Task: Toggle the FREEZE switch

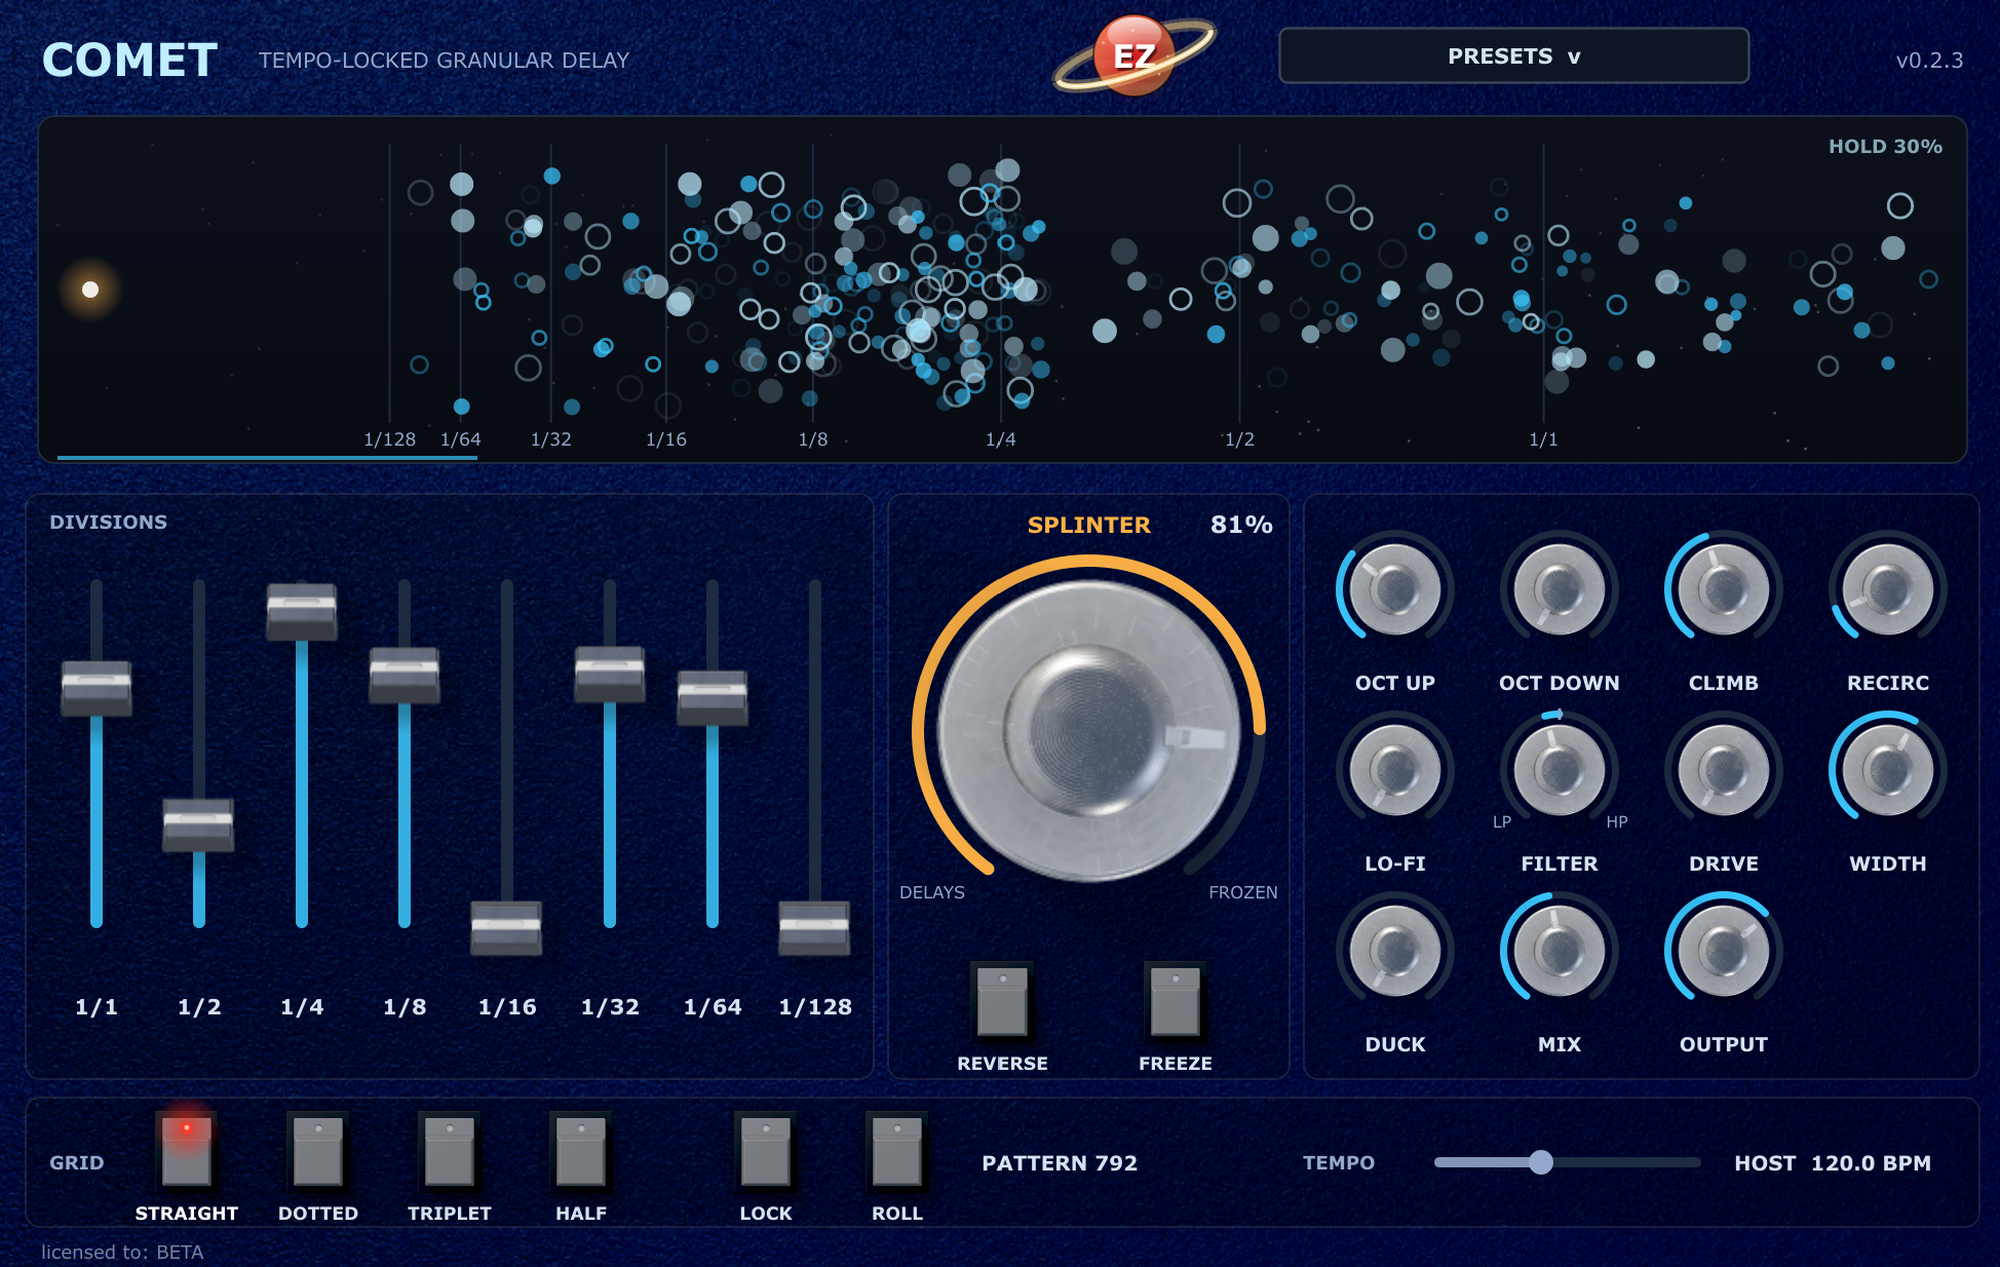Action: coord(1175,1001)
